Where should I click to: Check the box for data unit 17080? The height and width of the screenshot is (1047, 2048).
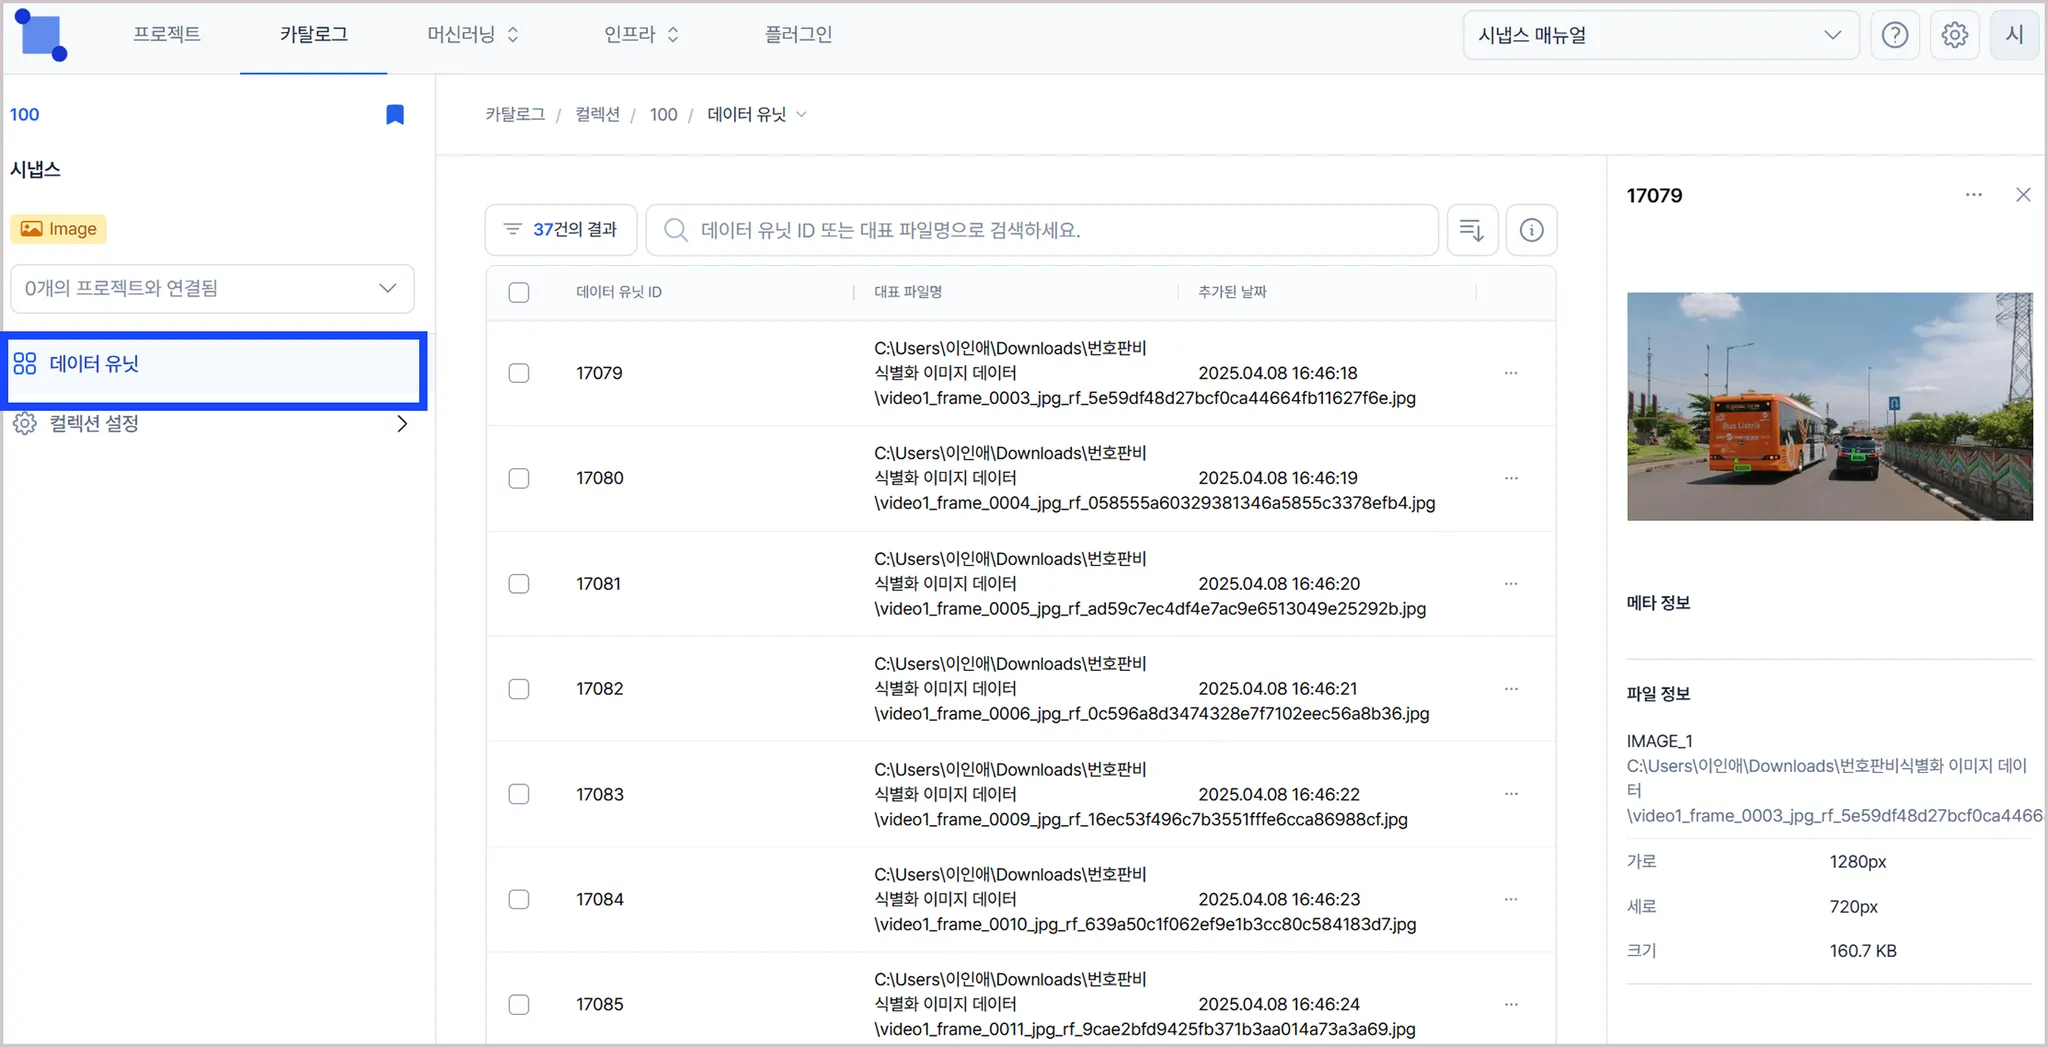tap(519, 478)
